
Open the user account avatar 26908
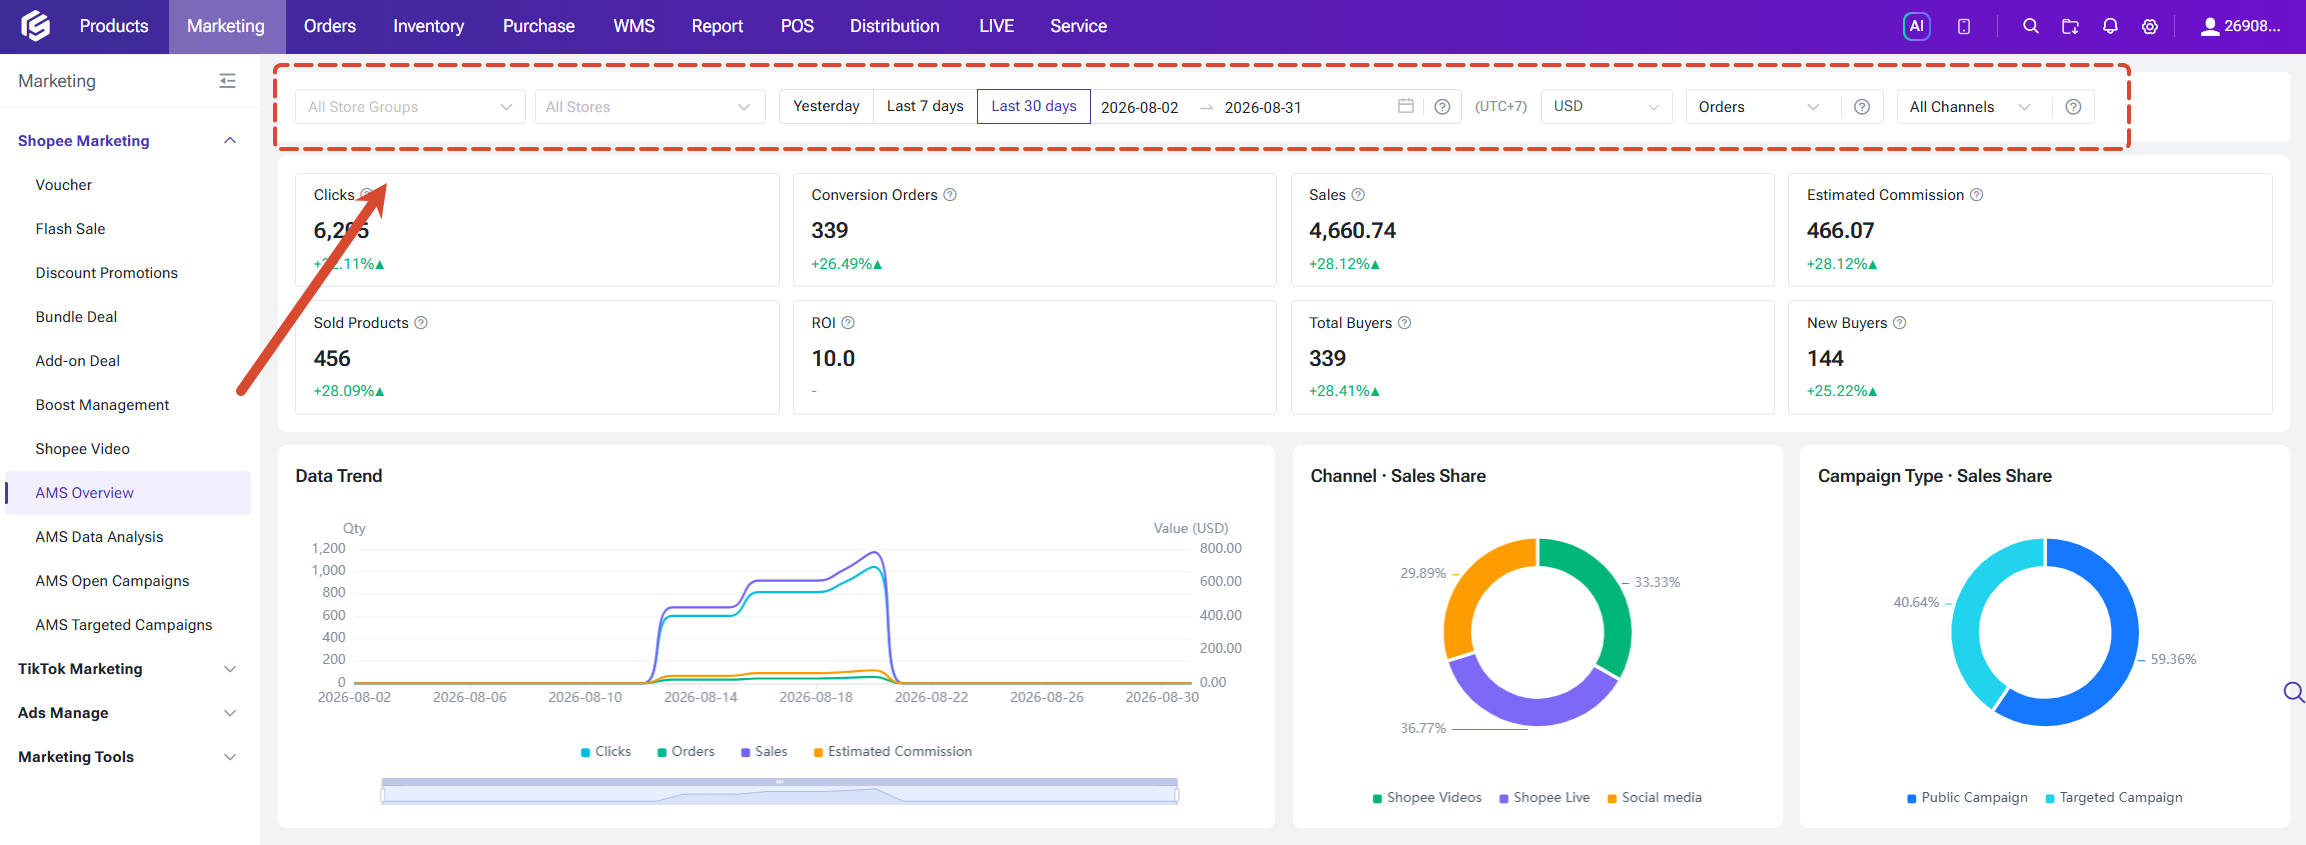pyautogui.click(x=2240, y=26)
